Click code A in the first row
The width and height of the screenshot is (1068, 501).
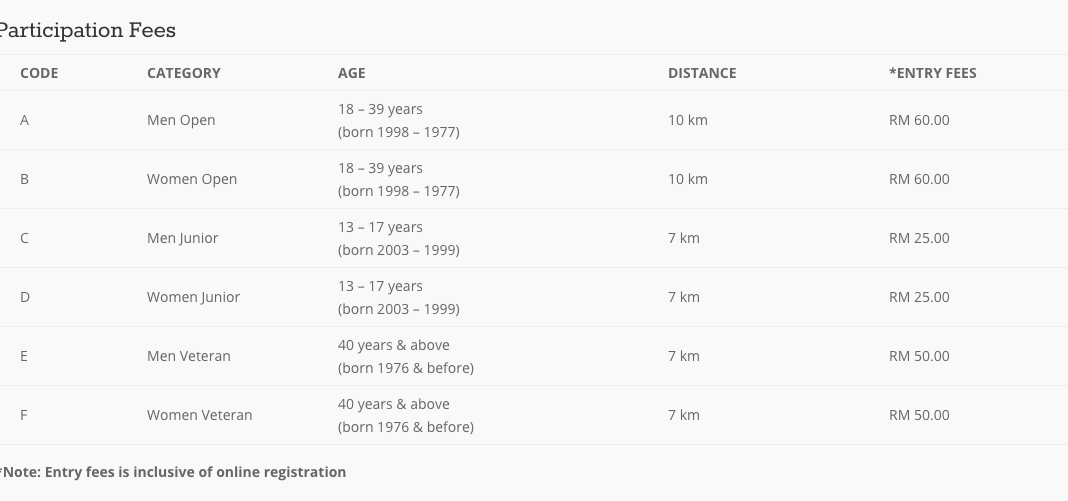[24, 120]
